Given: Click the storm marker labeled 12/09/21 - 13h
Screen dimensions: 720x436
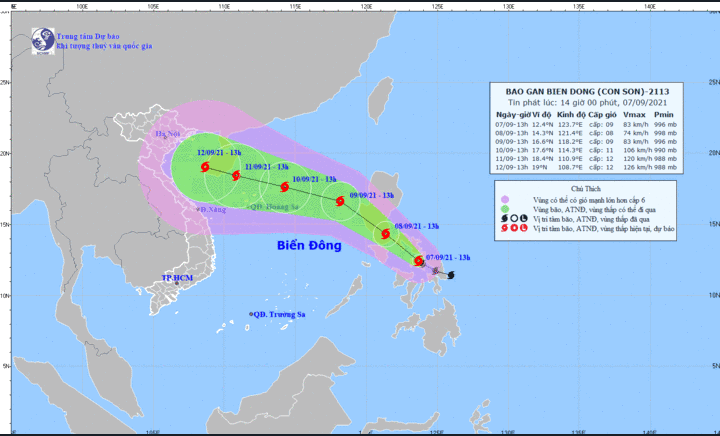Looking at the screenshot, I should [205, 167].
